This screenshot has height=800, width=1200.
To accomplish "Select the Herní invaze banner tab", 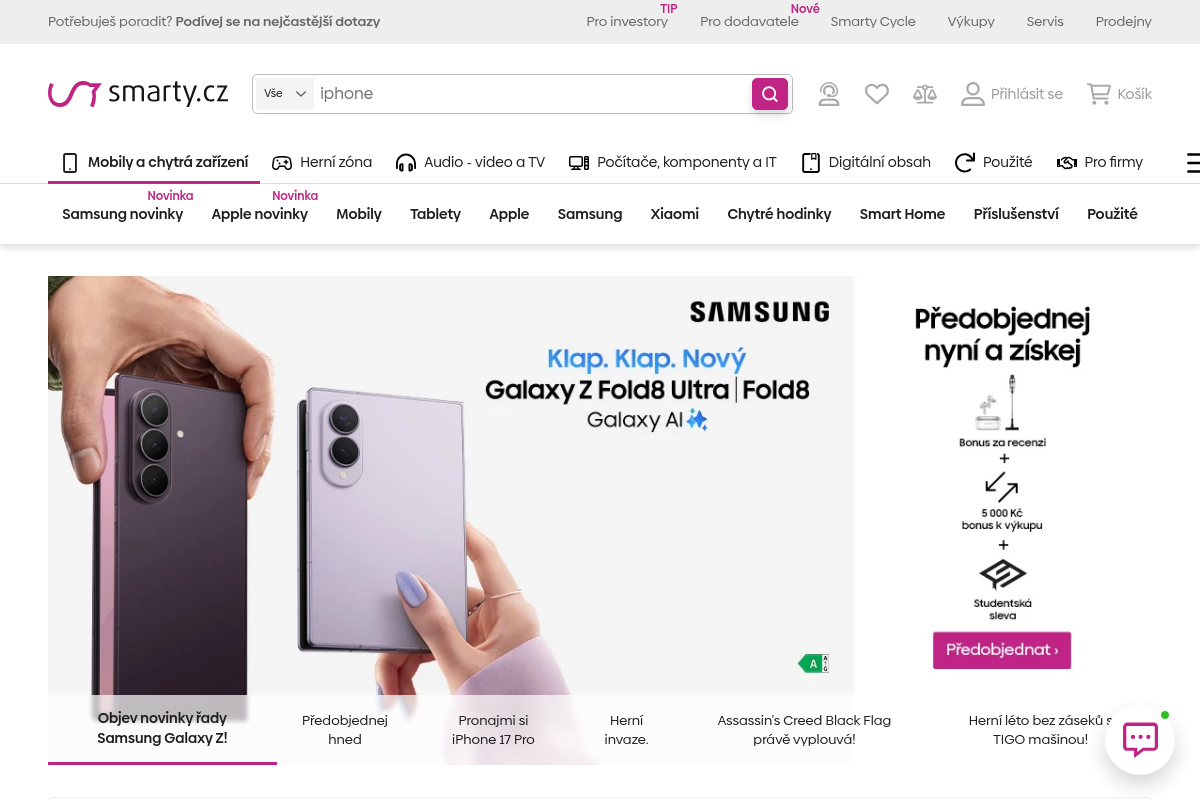I will [x=626, y=730].
